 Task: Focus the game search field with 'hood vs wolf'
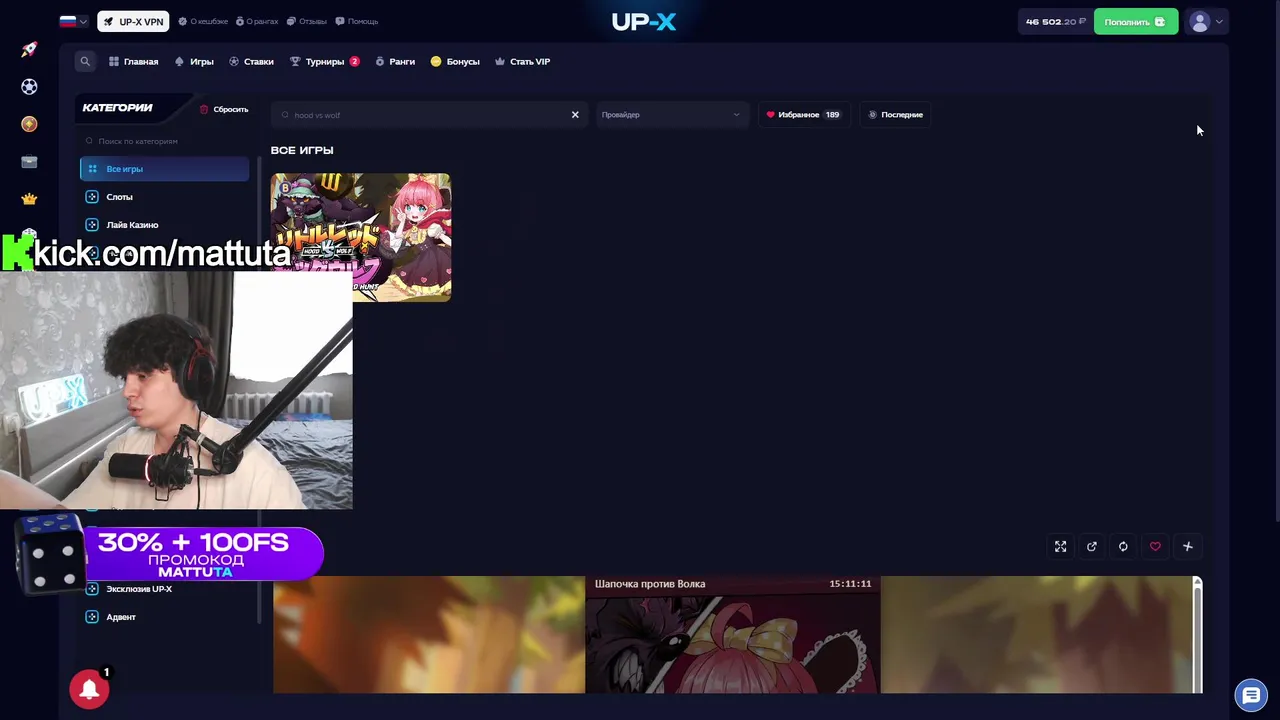point(430,115)
